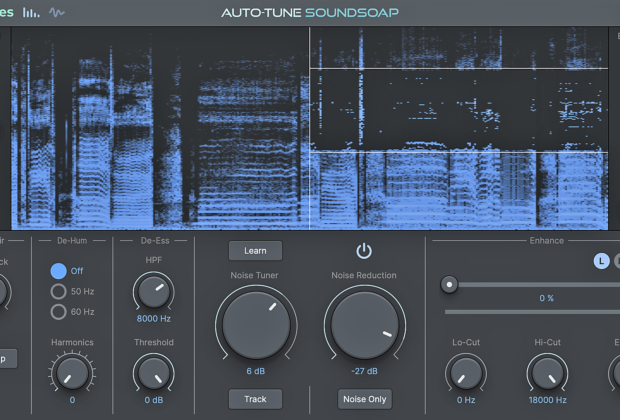Select the 50 Hz De-Hum option
Viewport: 620px width, 420px height.
coord(59,291)
